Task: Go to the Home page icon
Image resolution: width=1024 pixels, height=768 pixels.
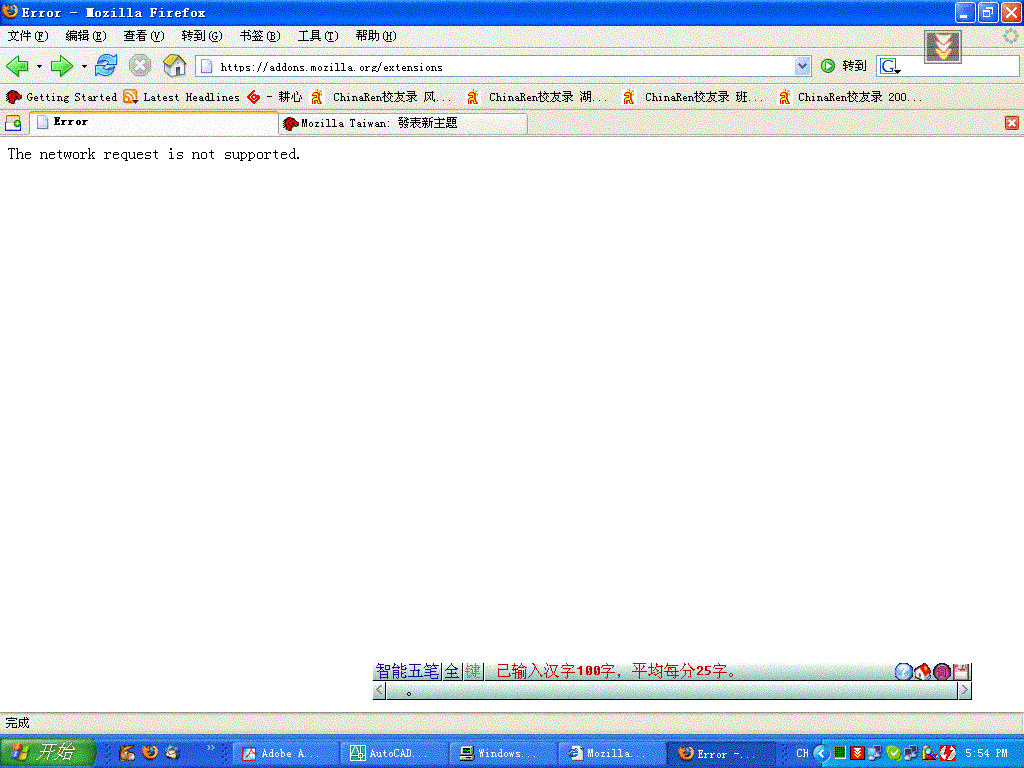Action: coord(174,65)
